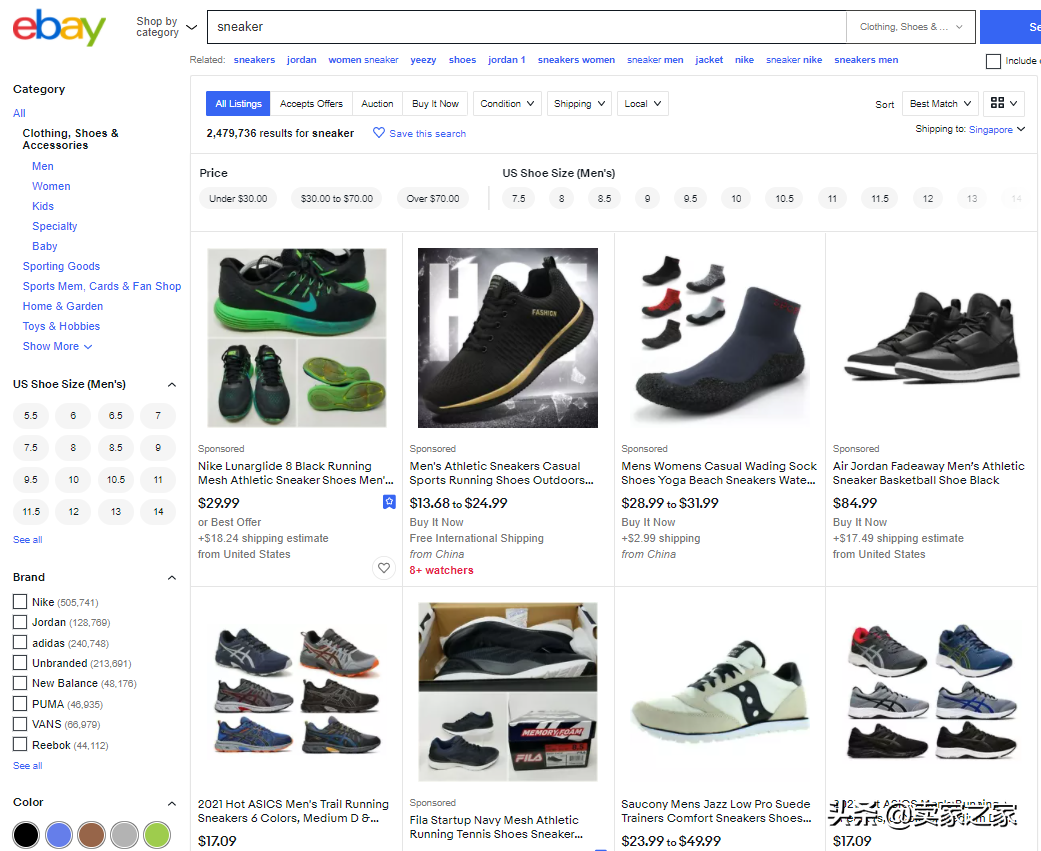Toggle the PUMA brand checkbox
1041x851 pixels.
(20, 704)
